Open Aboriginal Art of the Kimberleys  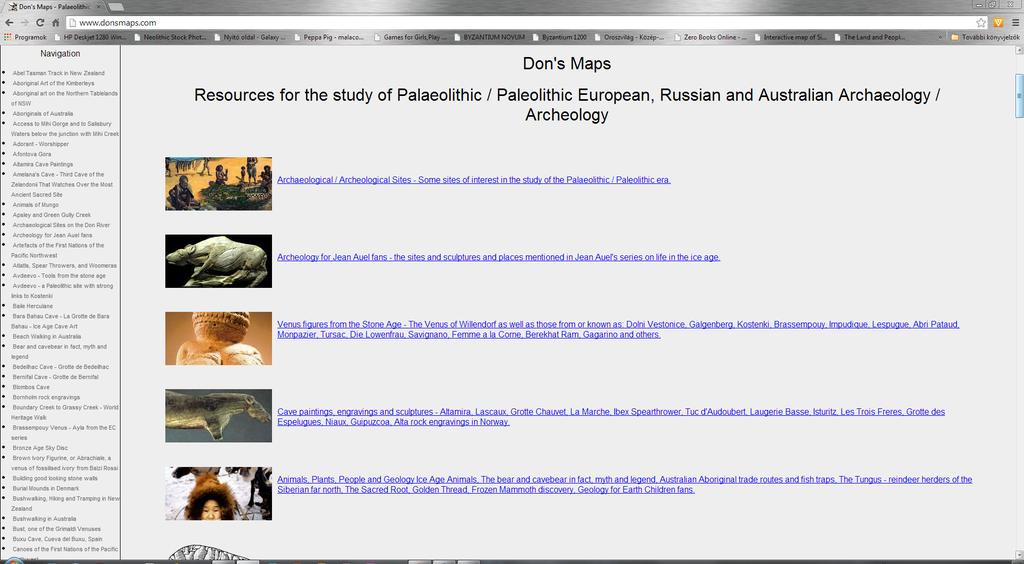(x=54, y=84)
